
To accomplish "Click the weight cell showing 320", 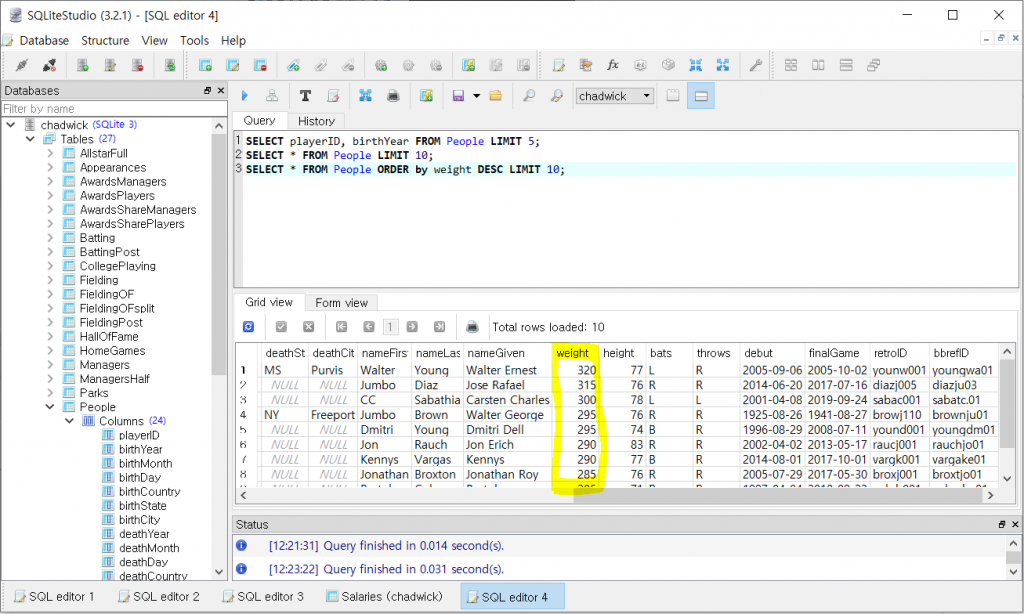I will (575, 370).
